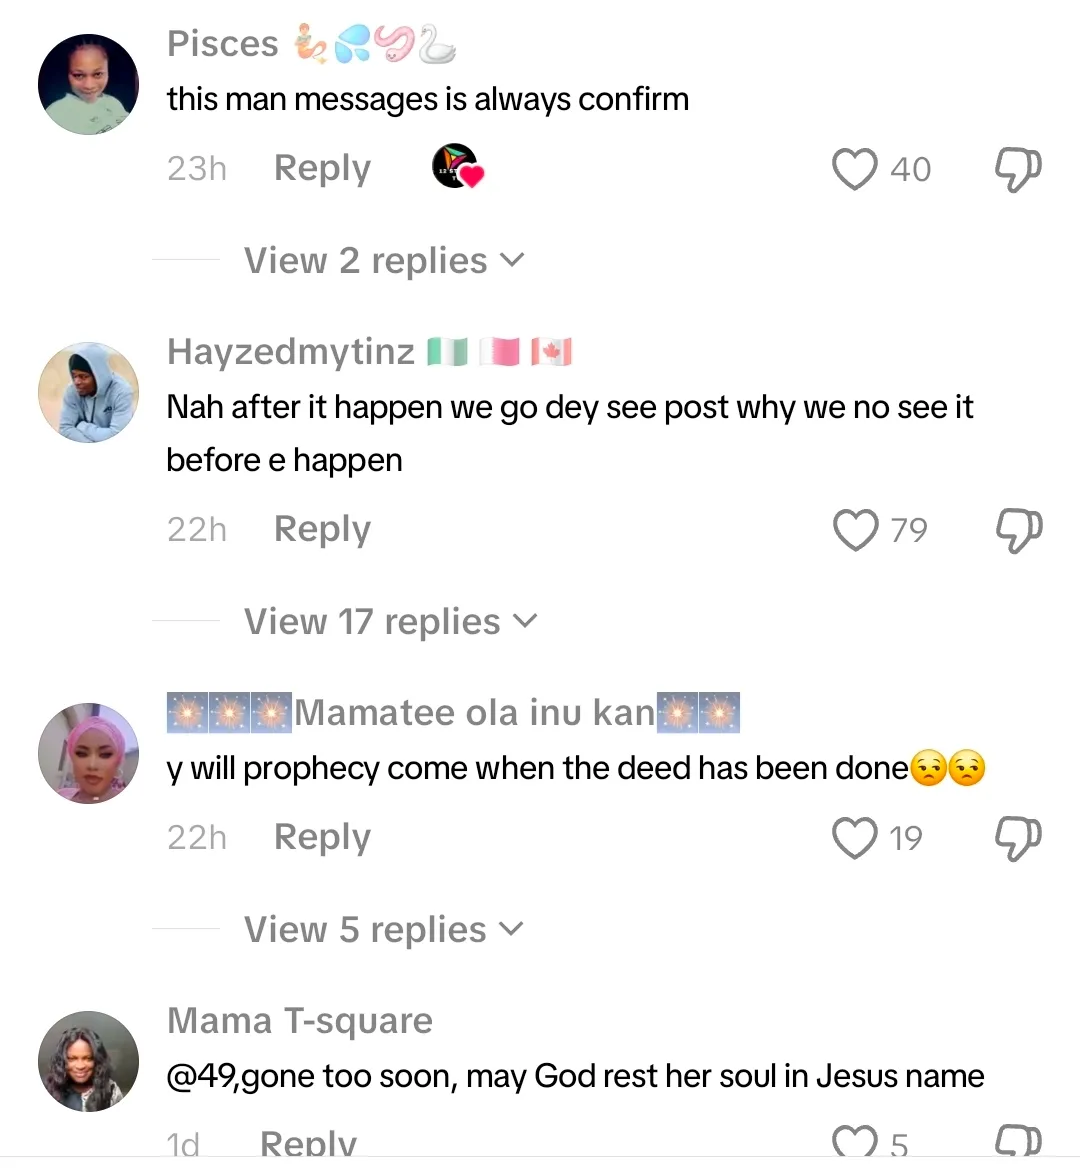Open the Hayzedmytinz username link

tap(290, 352)
